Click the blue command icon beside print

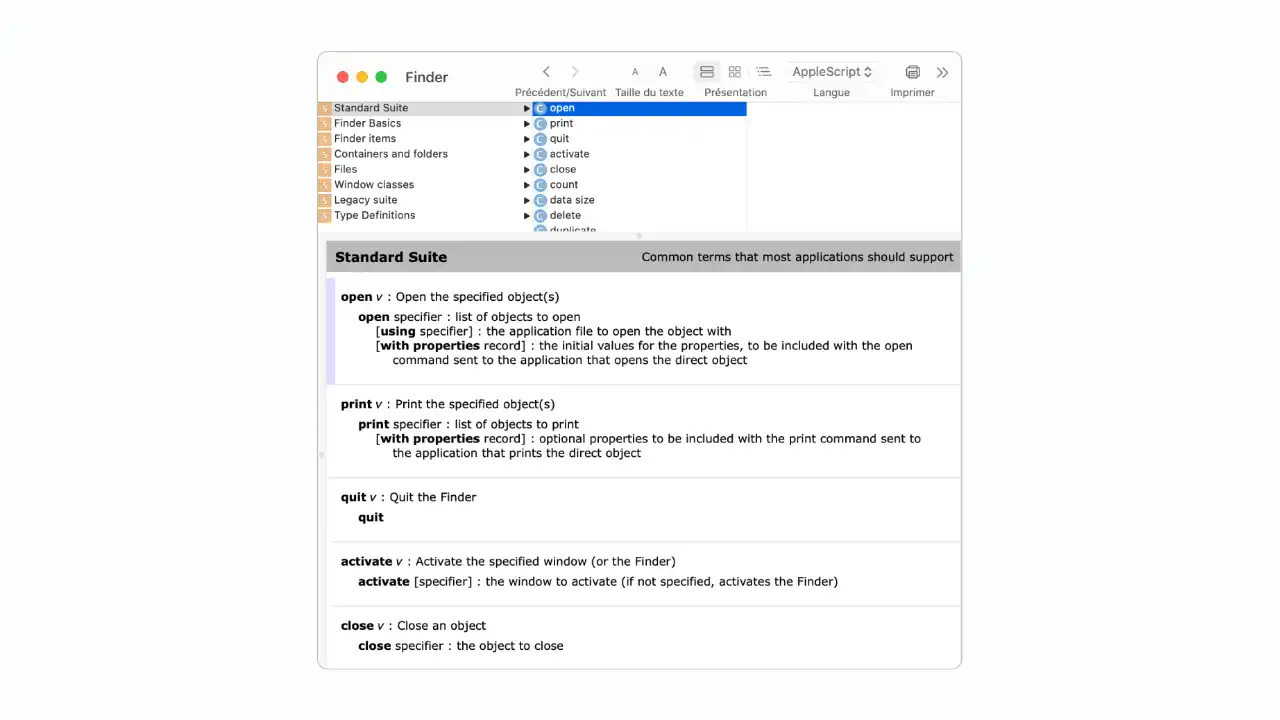(540, 124)
